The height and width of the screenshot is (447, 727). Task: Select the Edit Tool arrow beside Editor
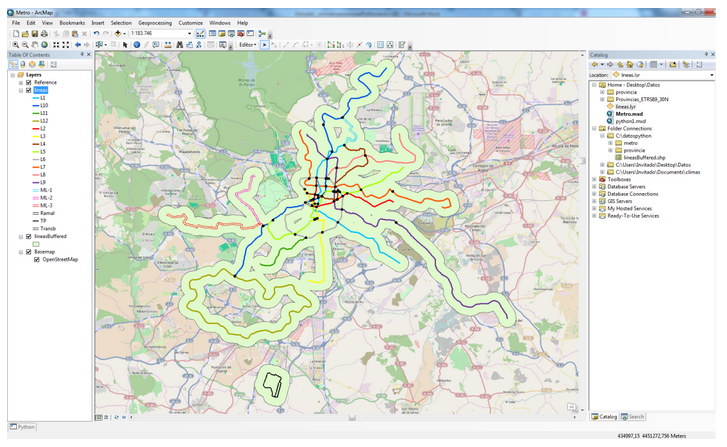(x=264, y=45)
